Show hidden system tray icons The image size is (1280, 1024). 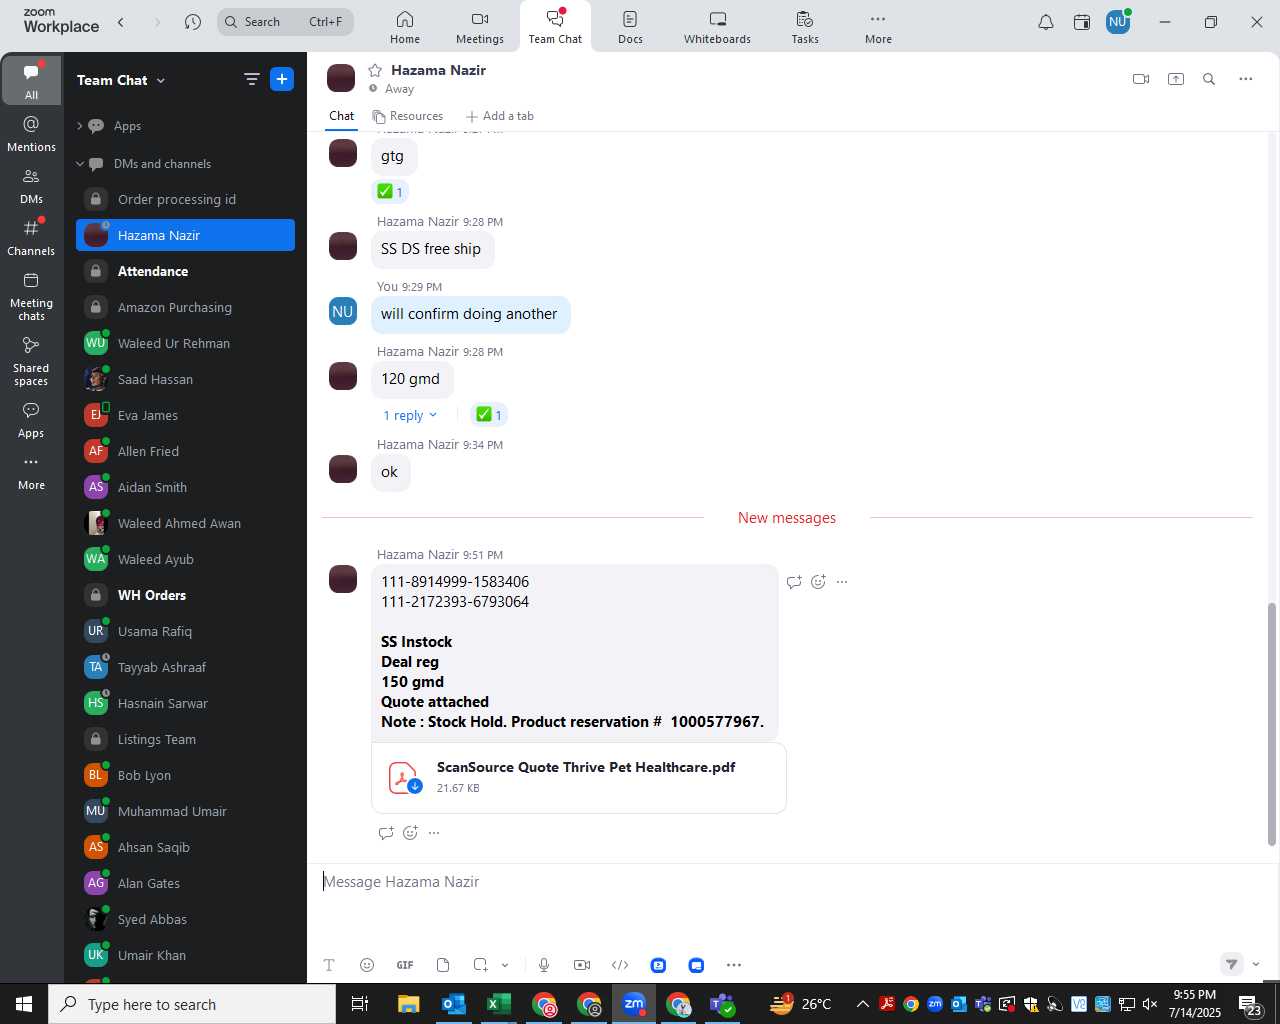(x=862, y=1004)
